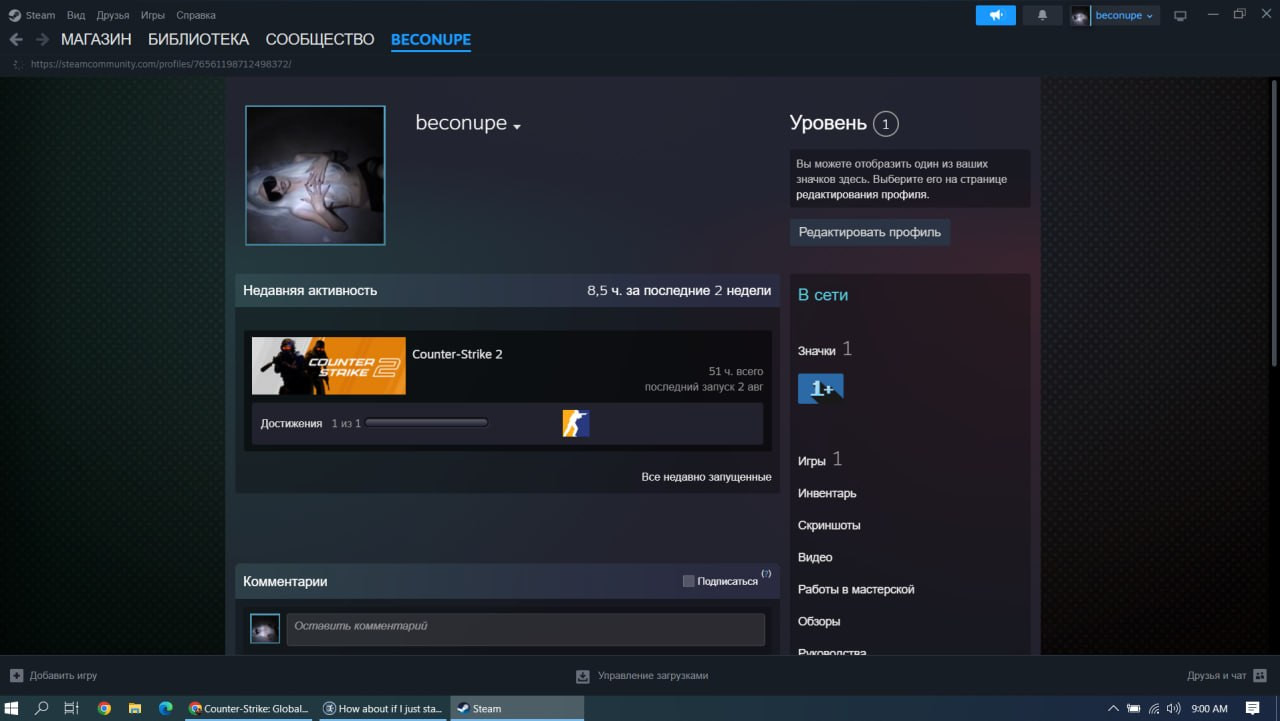The width and height of the screenshot is (1280, 721).
Task: Open the Друзья menu
Action: coord(113,15)
